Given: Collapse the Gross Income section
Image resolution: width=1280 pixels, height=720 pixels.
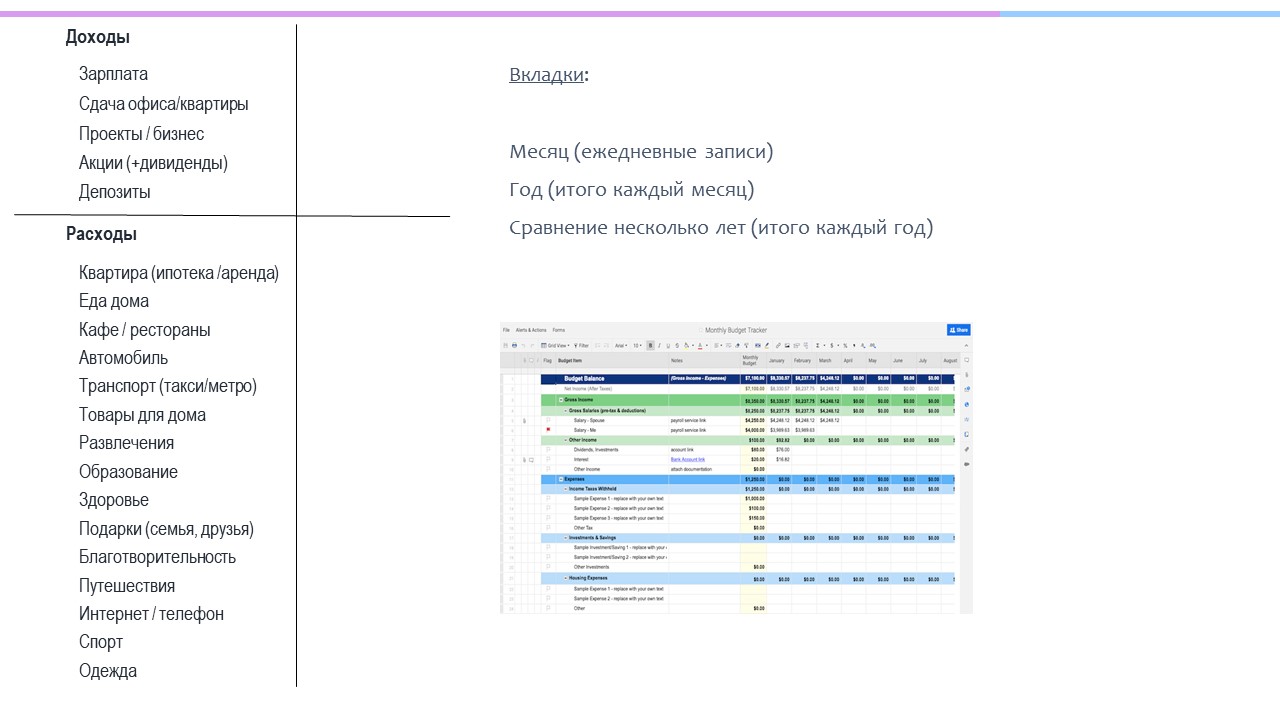Looking at the screenshot, I should [560, 400].
